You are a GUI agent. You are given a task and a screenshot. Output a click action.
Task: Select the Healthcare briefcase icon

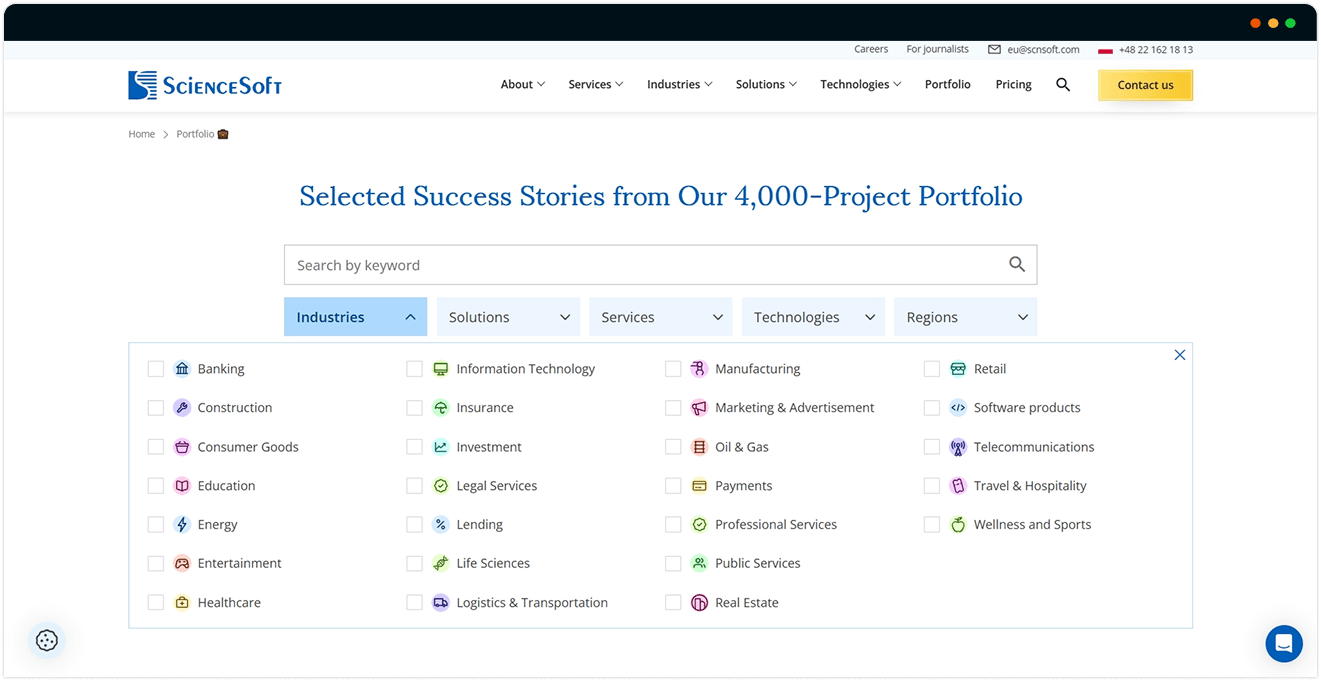tap(181, 602)
